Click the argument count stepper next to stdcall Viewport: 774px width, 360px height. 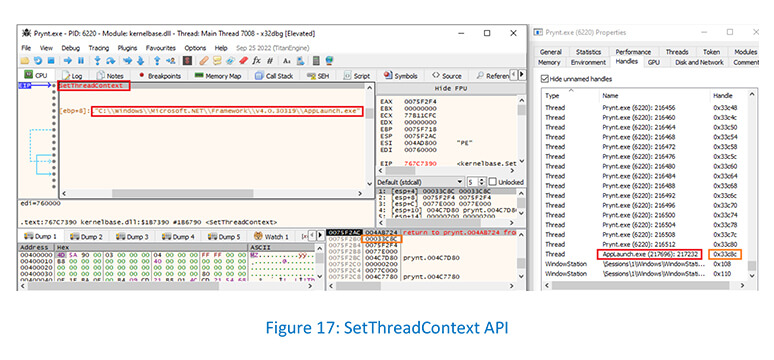477,182
